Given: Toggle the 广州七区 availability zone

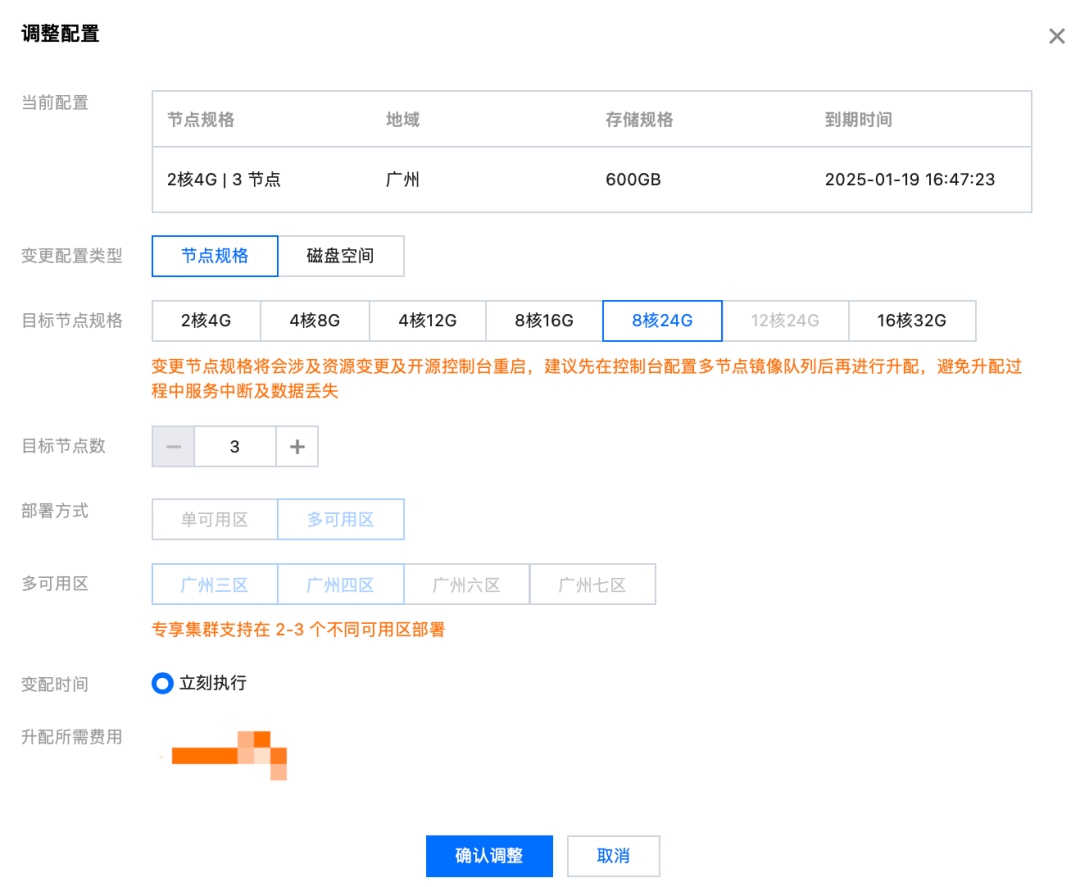Looking at the screenshot, I should click(x=592, y=585).
